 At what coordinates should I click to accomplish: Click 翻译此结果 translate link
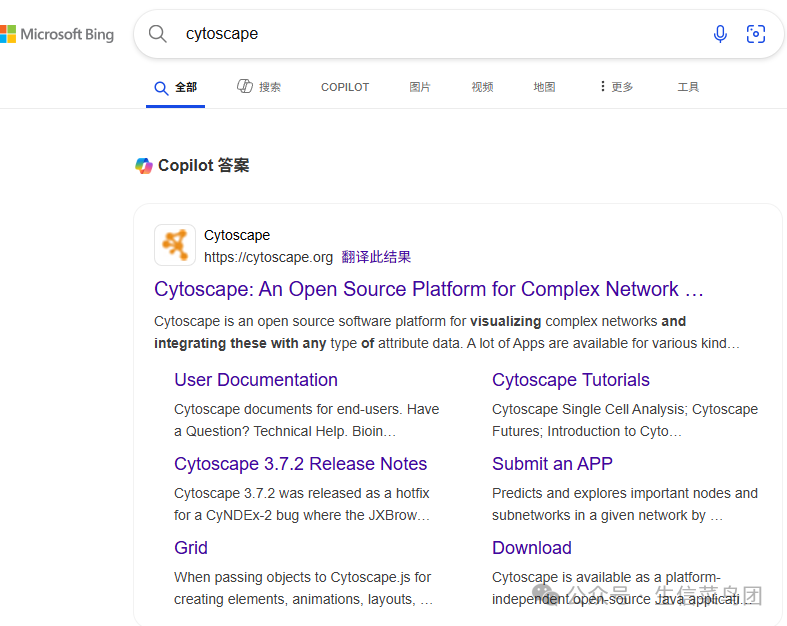tap(376, 257)
